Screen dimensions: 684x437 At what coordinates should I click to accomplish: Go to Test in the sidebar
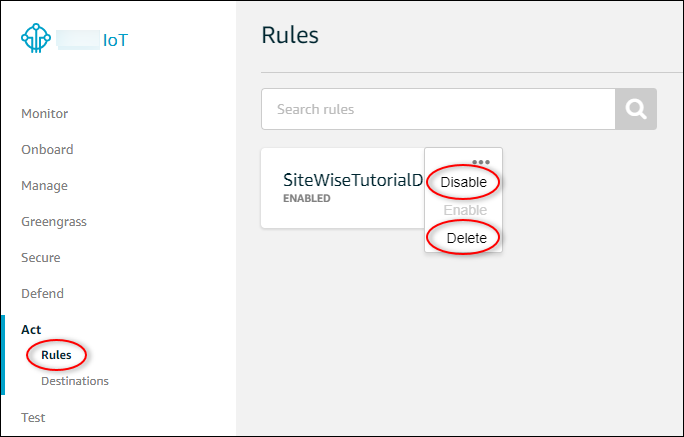pos(33,418)
